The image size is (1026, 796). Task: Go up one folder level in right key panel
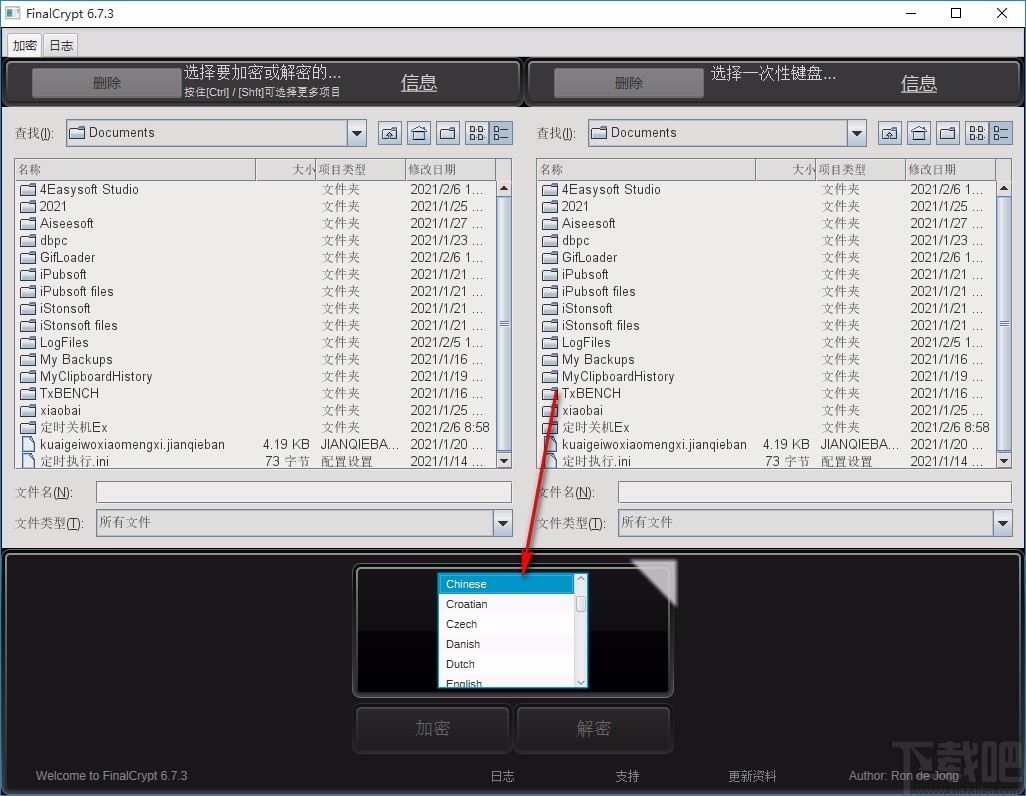pyautogui.click(x=890, y=133)
